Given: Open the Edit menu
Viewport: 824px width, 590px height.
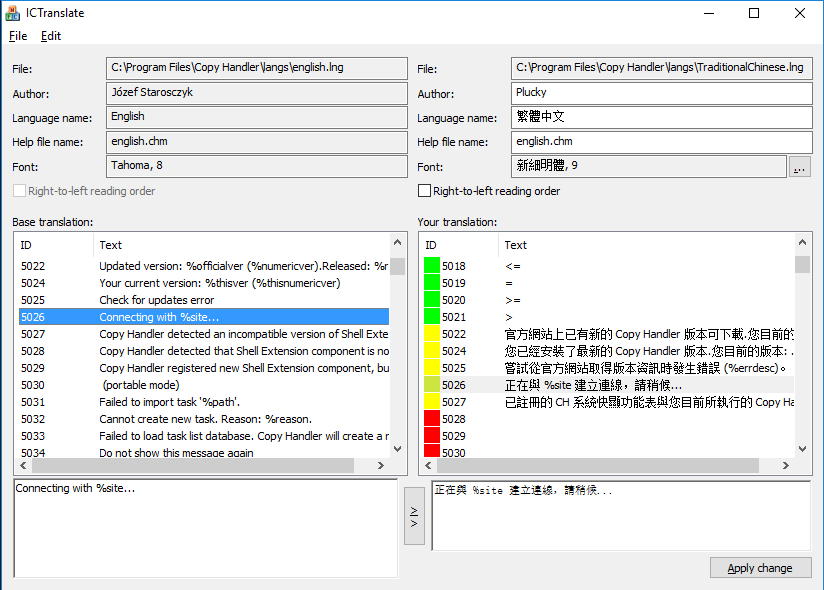Looking at the screenshot, I should (x=51, y=36).
